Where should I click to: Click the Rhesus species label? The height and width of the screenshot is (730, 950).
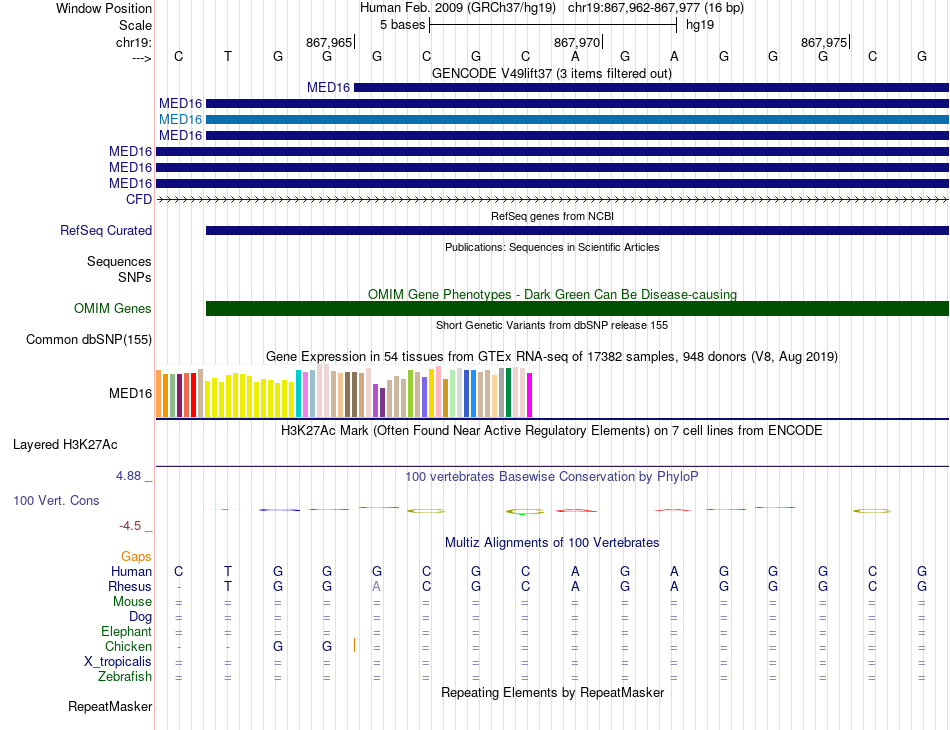click(x=130, y=586)
